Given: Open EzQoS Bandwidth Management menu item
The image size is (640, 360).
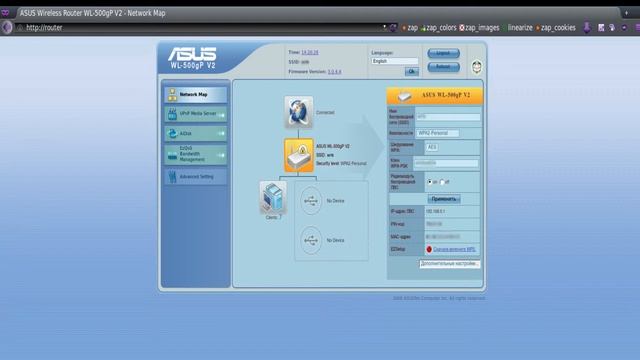Looking at the screenshot, I should [196, 154].
